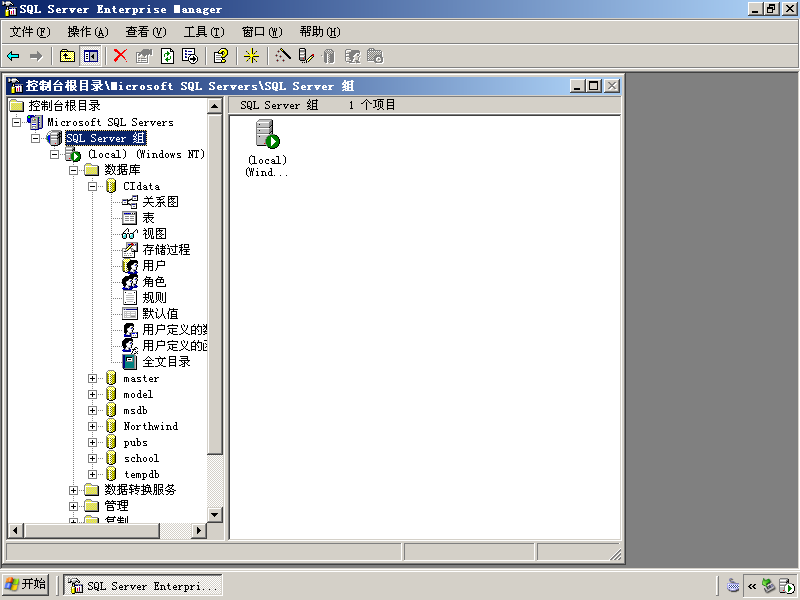Click the Help question mark toolbar icon
800x600 pixels.
[x=221, y=56]
